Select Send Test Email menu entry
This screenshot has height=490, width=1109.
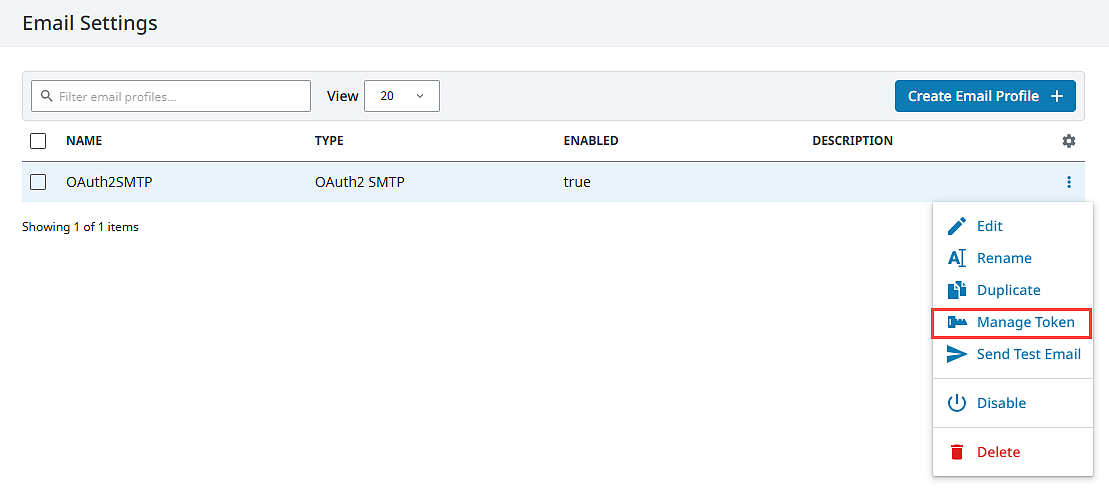(1012, 354)
